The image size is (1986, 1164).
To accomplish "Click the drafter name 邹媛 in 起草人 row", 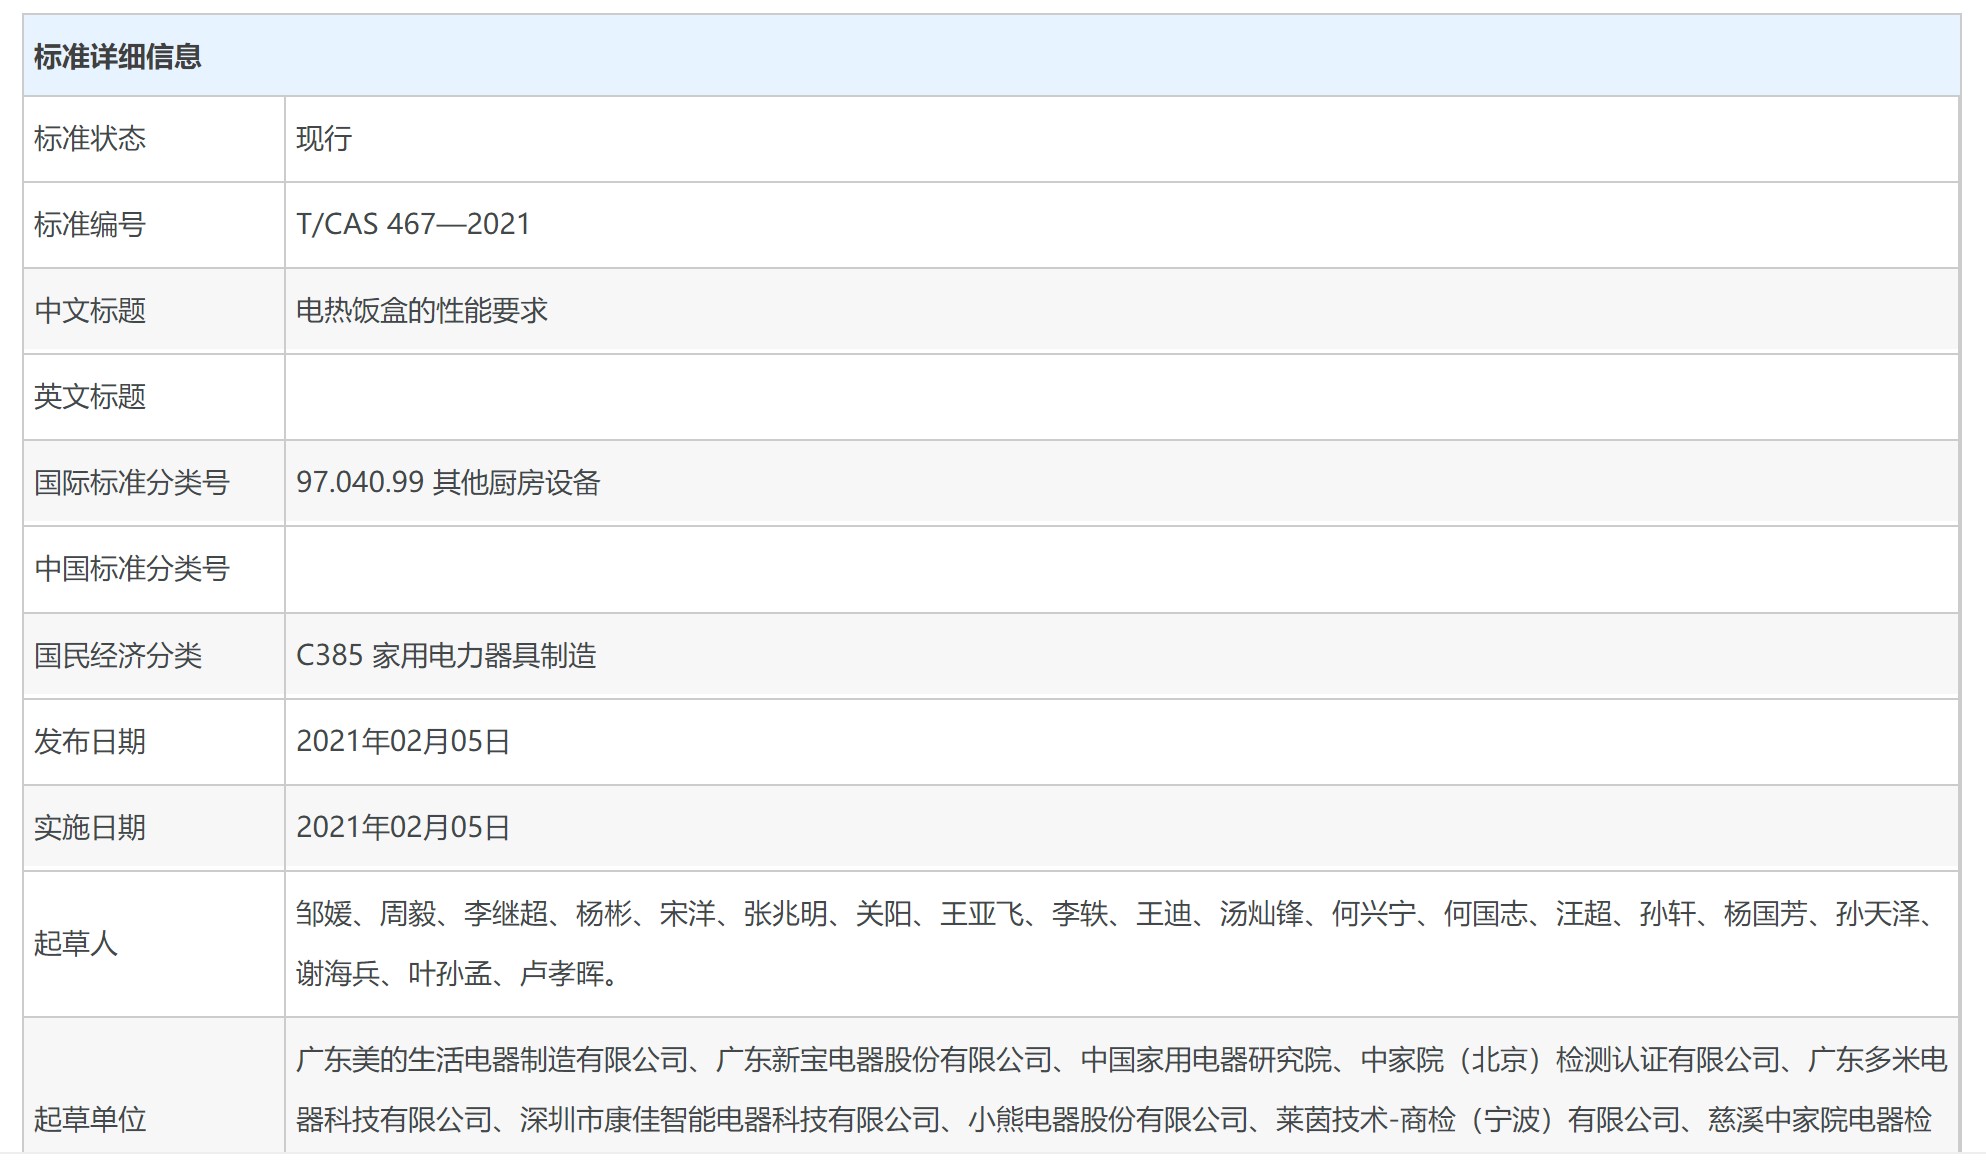I will [324, 914].
